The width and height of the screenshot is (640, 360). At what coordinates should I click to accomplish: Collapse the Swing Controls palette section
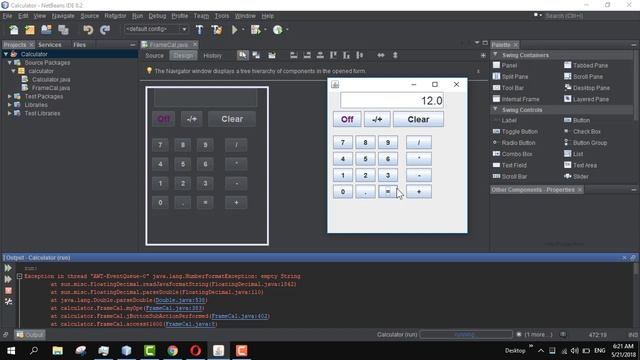point(496,109)
